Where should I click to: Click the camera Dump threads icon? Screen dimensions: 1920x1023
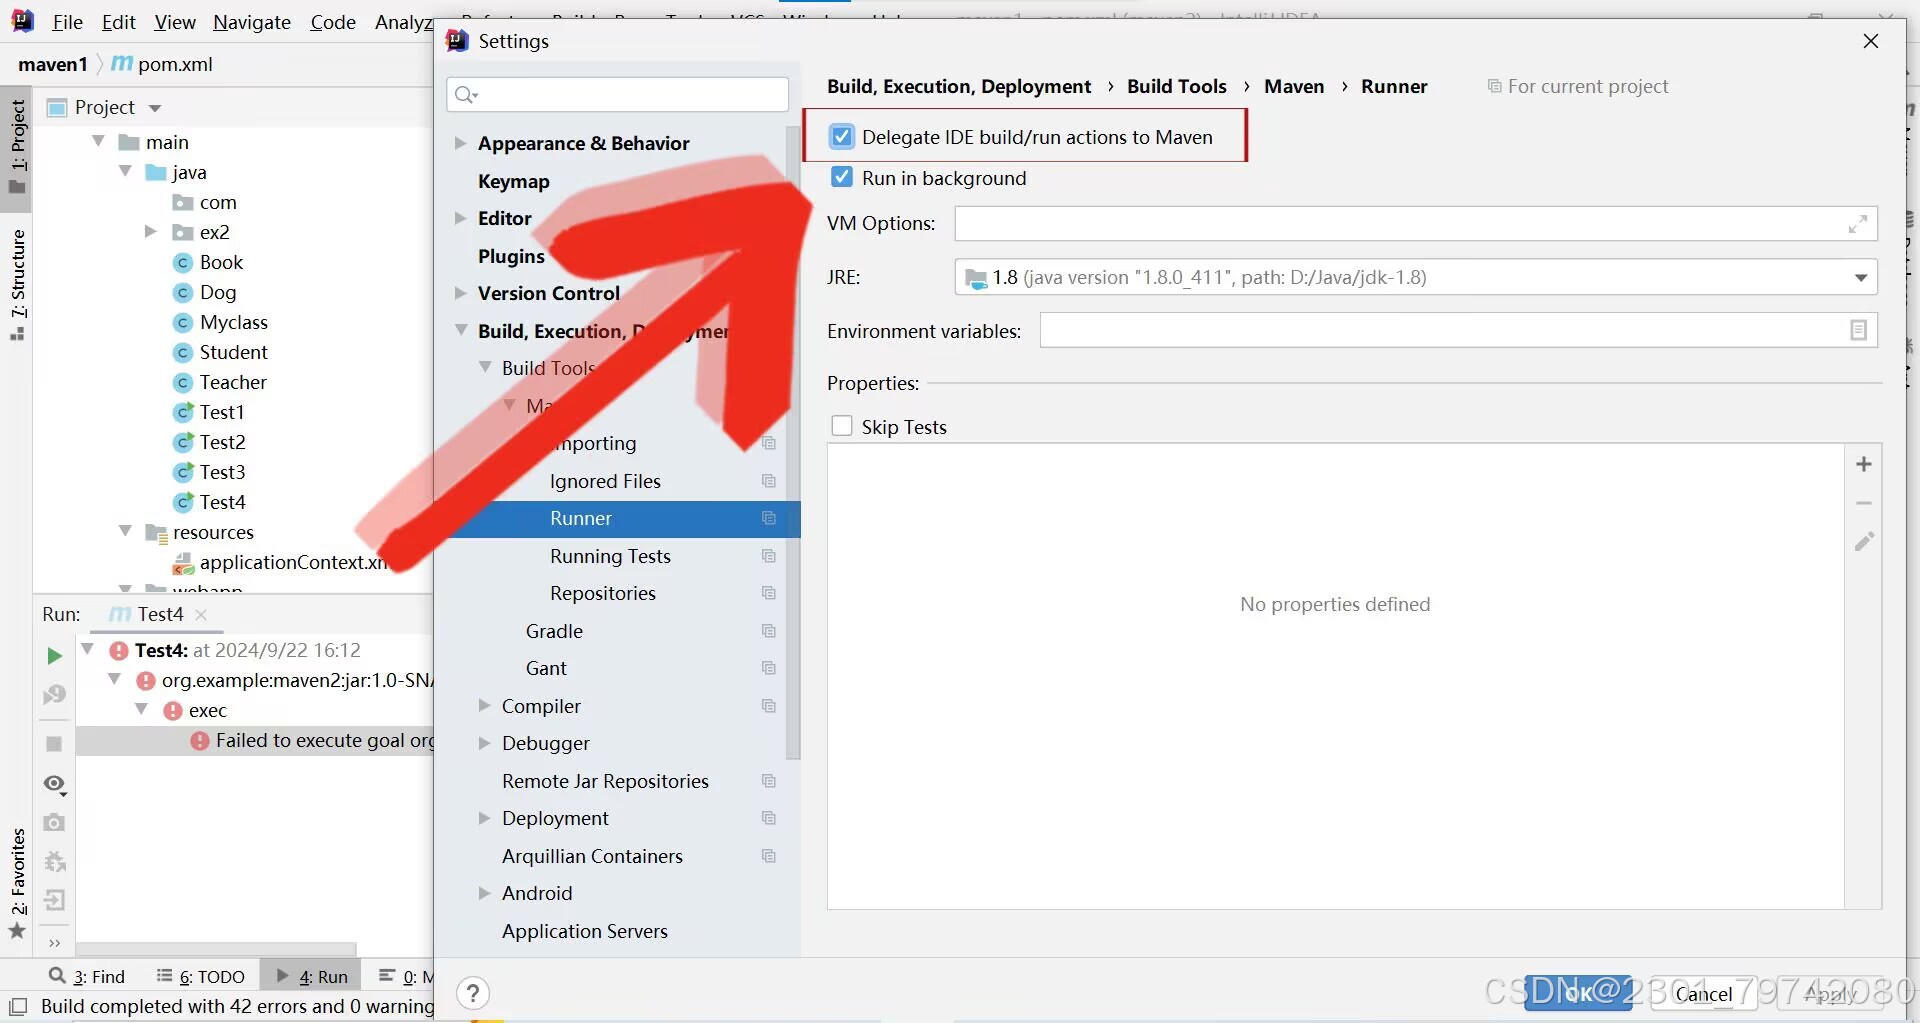54,822
